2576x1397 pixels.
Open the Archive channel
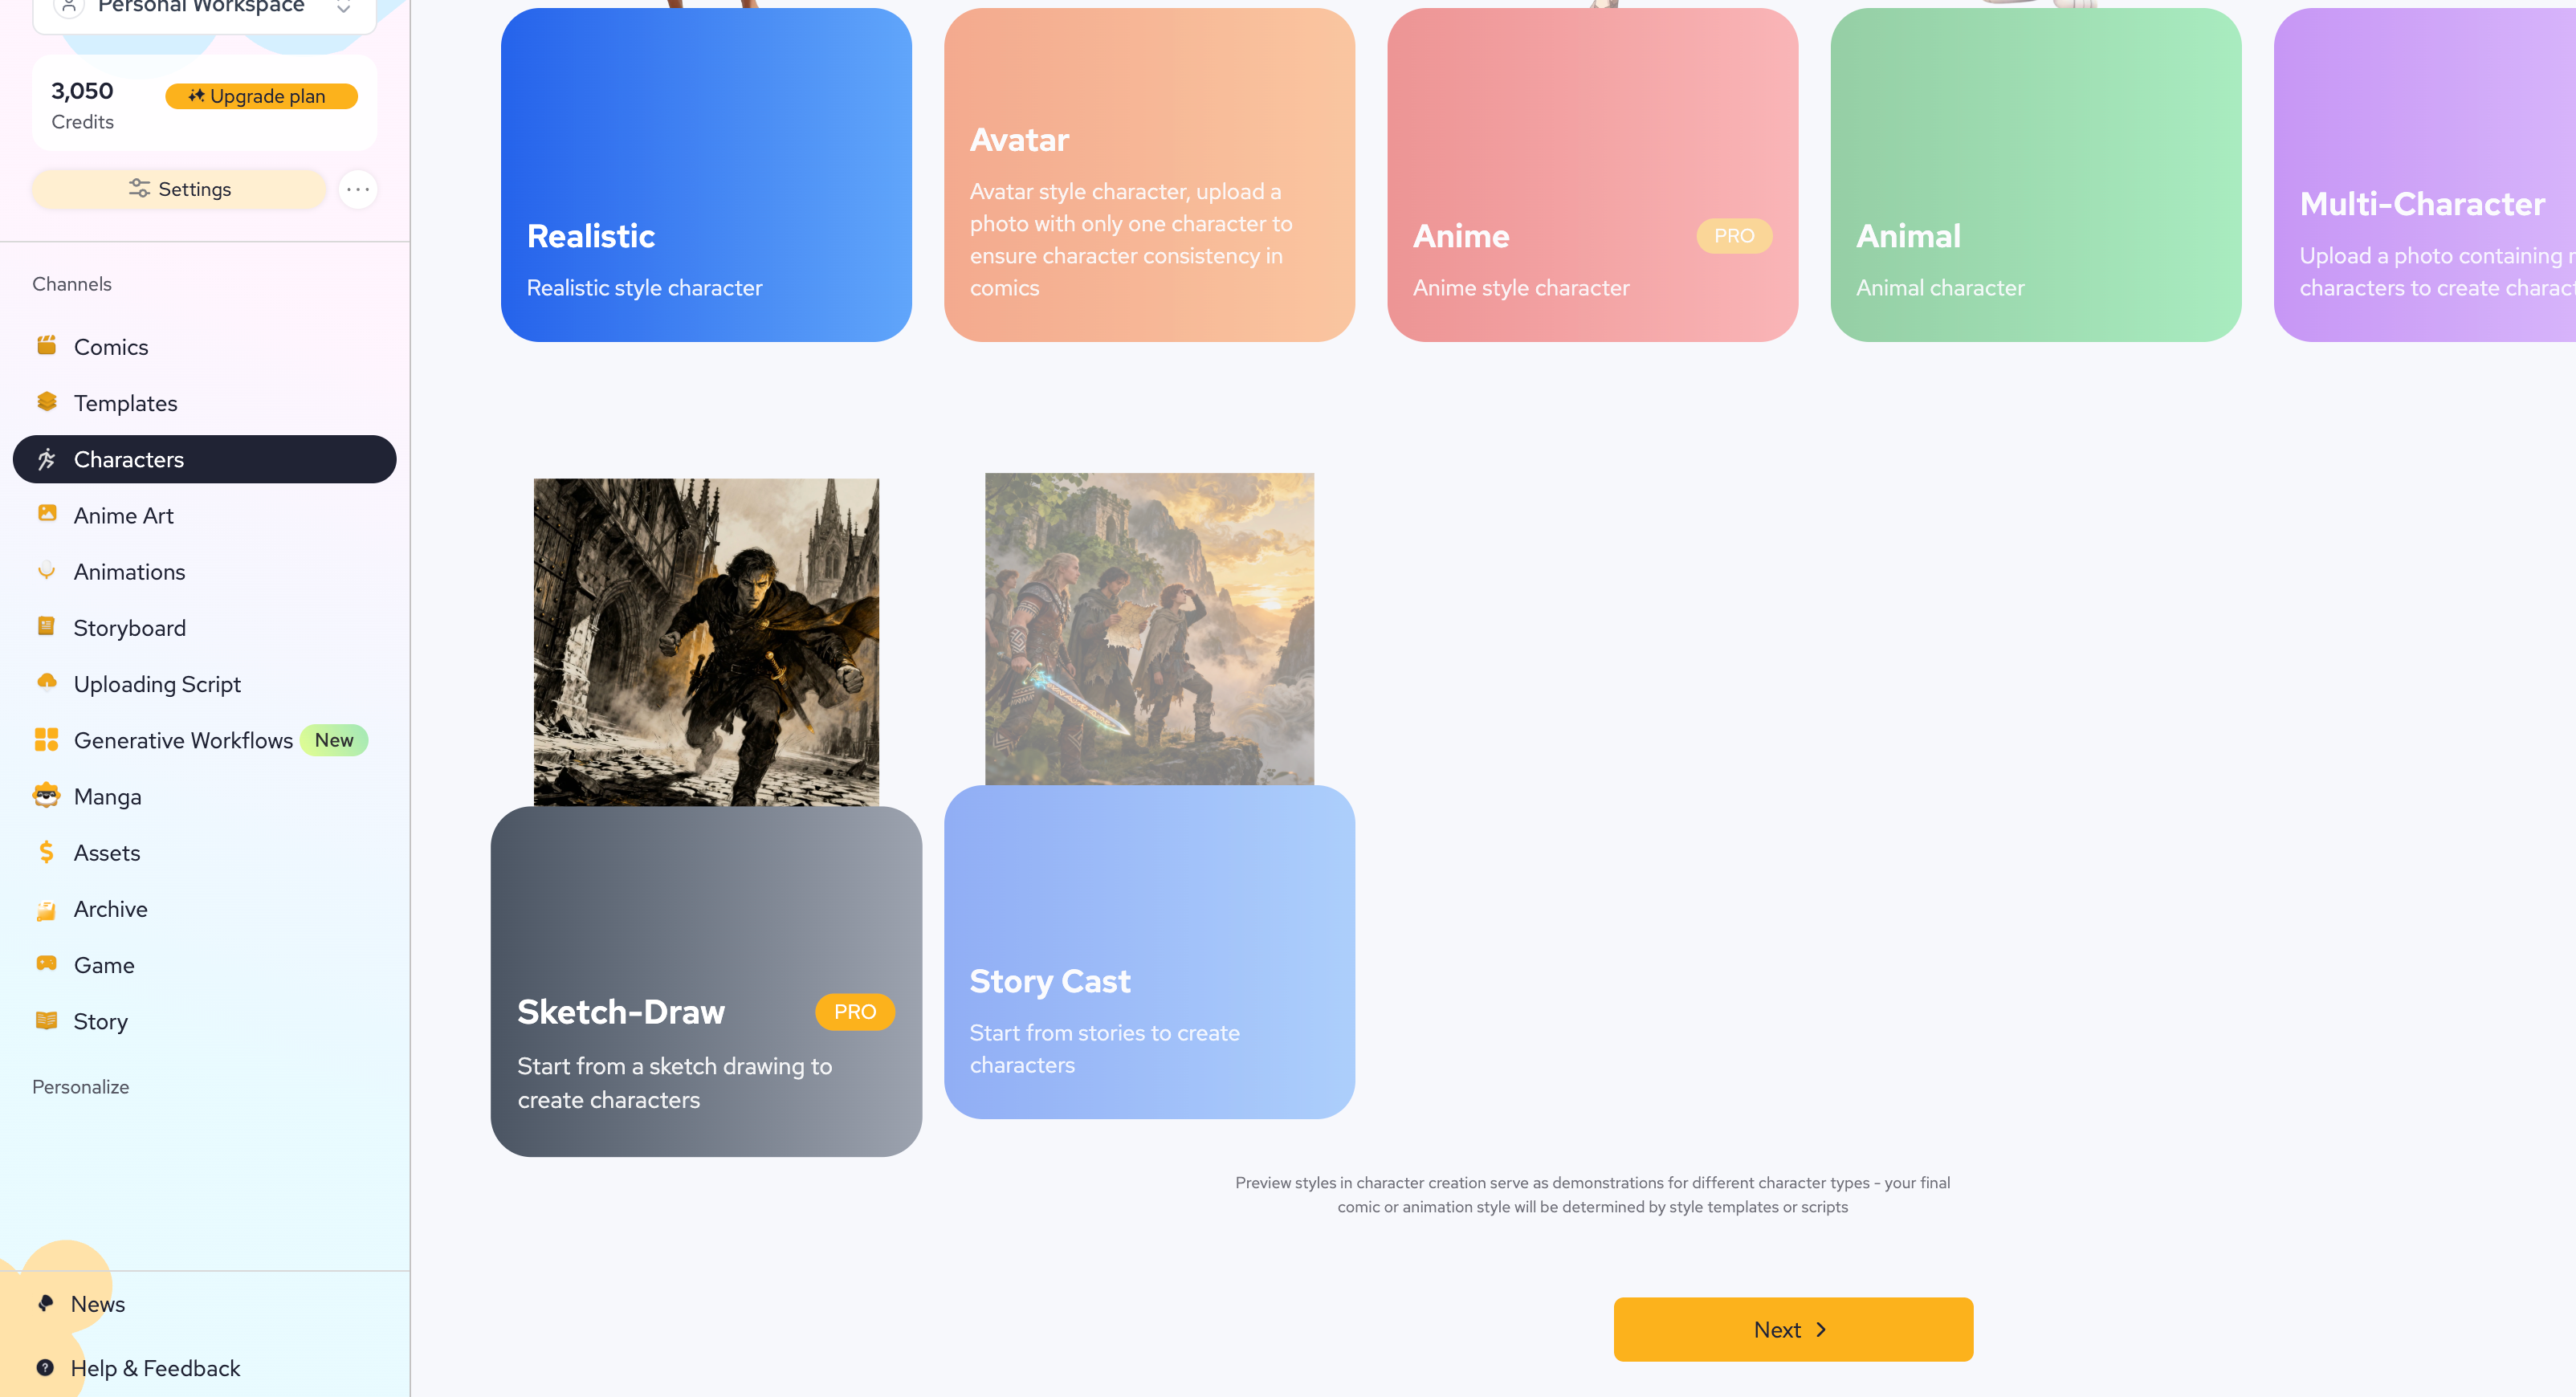(110, 909)
